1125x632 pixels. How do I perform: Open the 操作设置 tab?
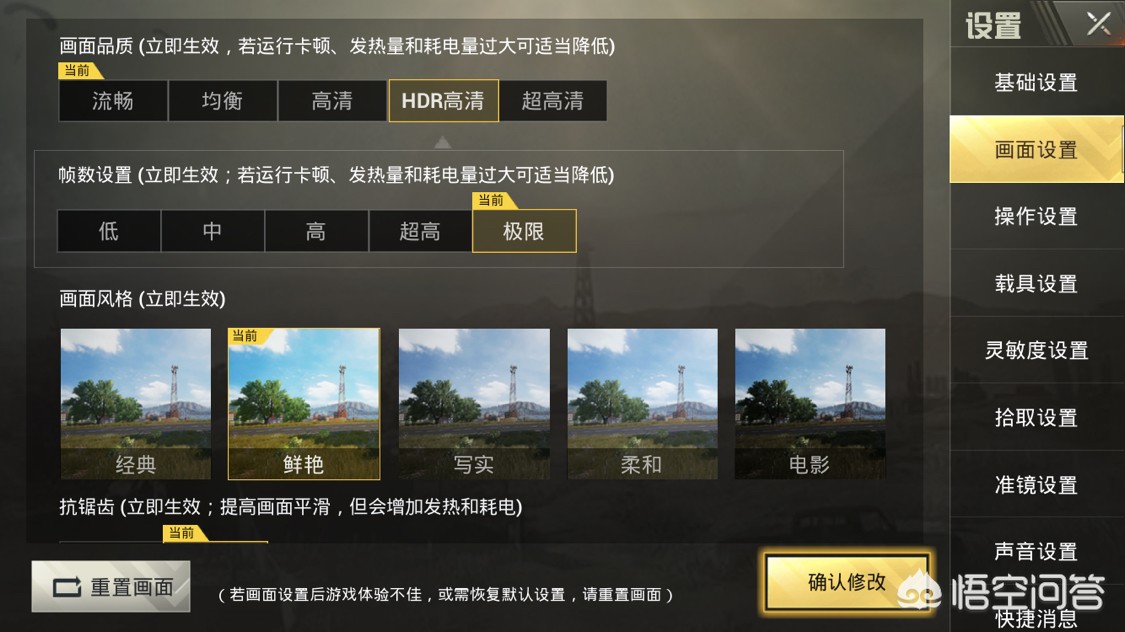coord(1037,216)
